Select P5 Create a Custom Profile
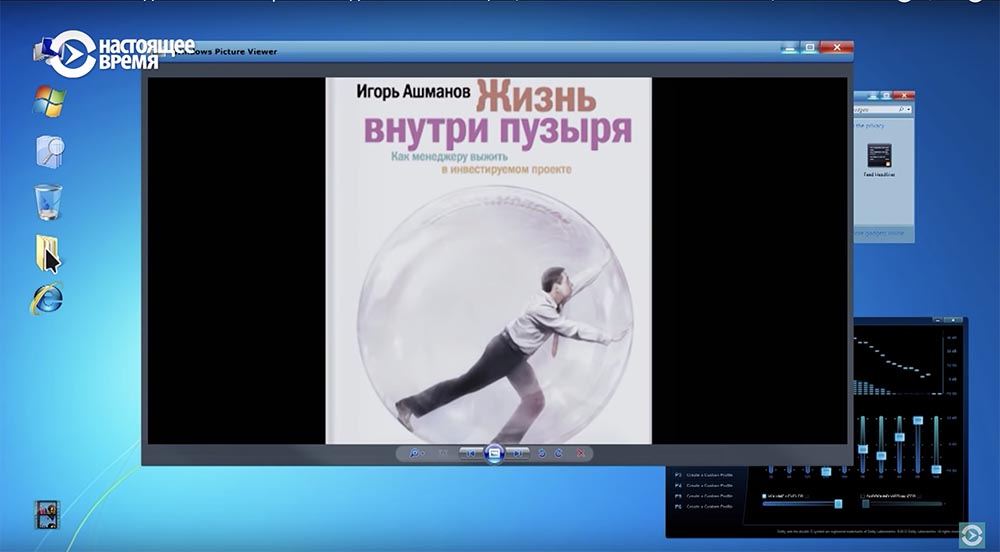Image resolution: width=1000 pixels, height=552 pixels. coord(704,496)
